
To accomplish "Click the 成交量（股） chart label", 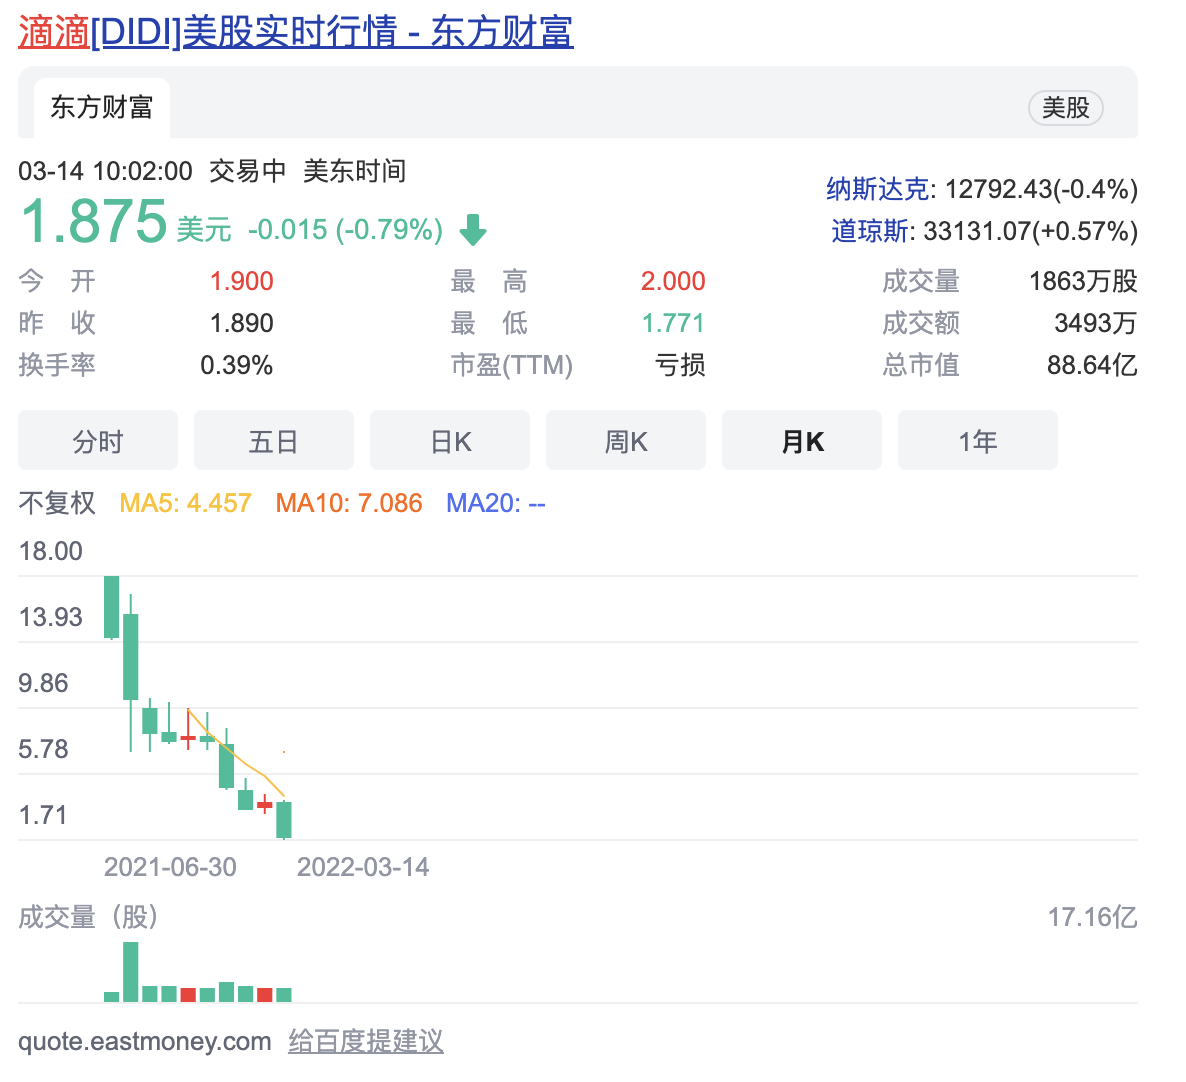I will tap(88, 918).
